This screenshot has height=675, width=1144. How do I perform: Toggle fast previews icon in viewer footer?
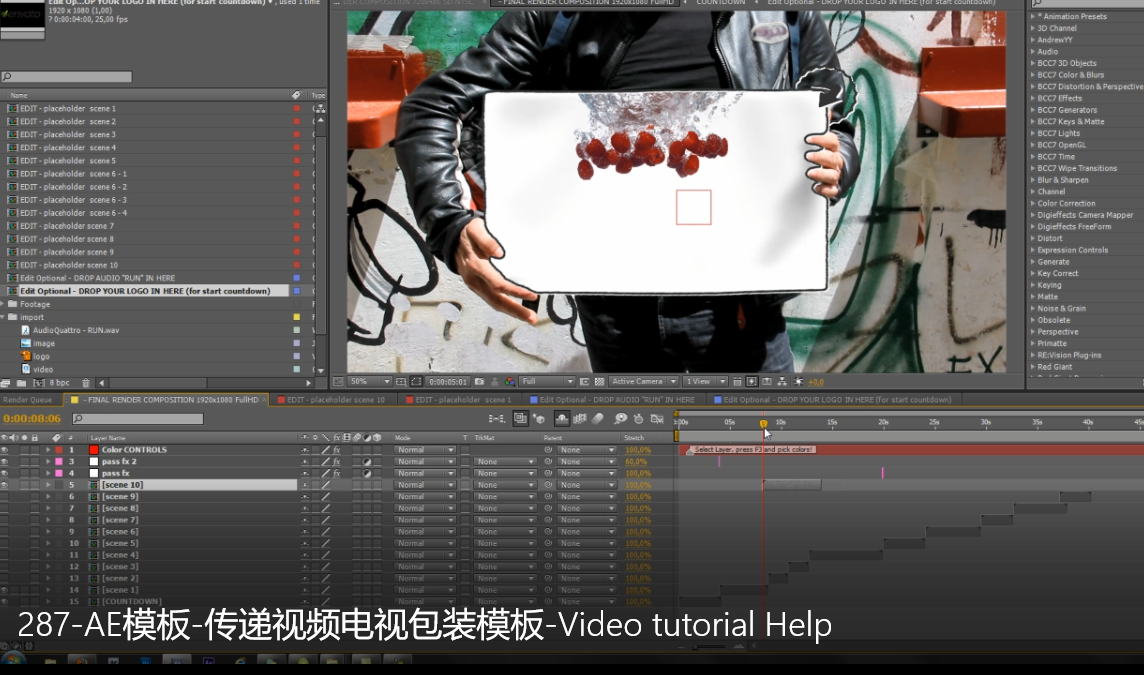(751, 382)
